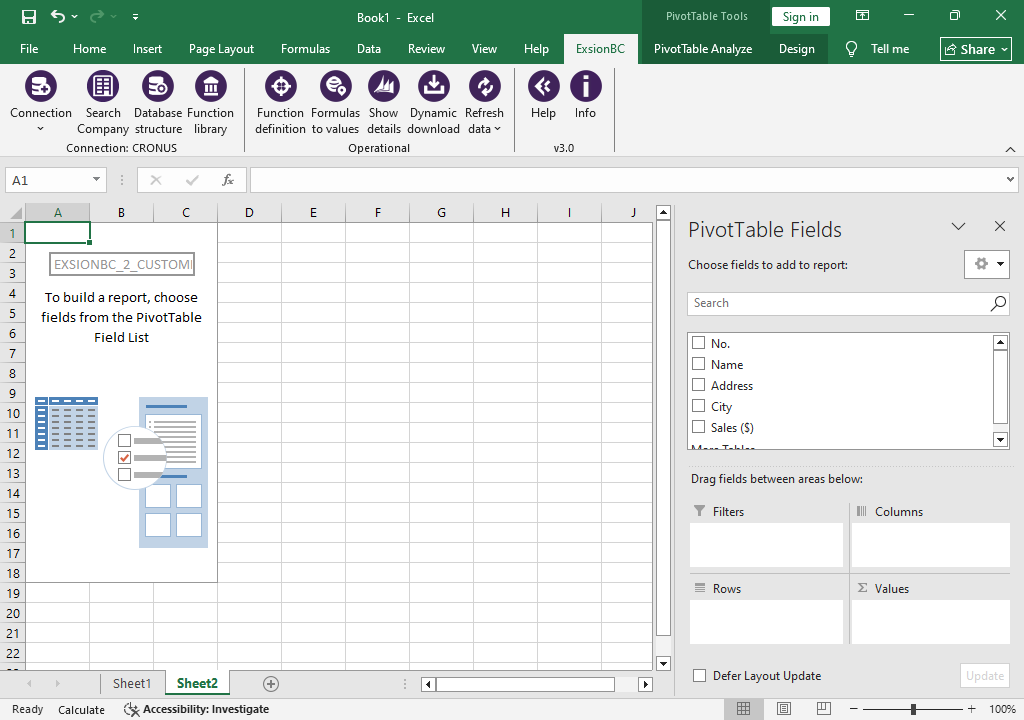Switch to the Formulas tab
Viewport: 1024px width, 720px height.
(305, 49)
